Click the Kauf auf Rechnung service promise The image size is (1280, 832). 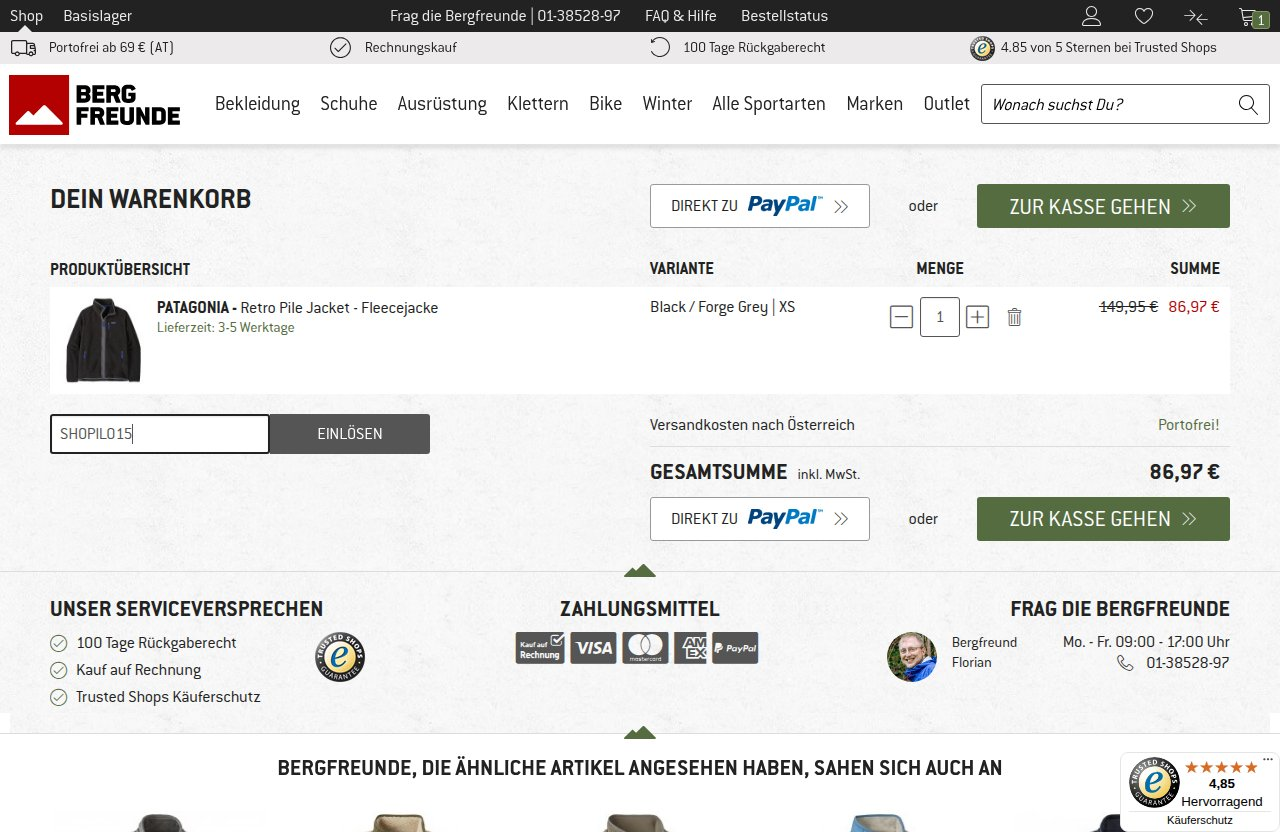point(139,670)
